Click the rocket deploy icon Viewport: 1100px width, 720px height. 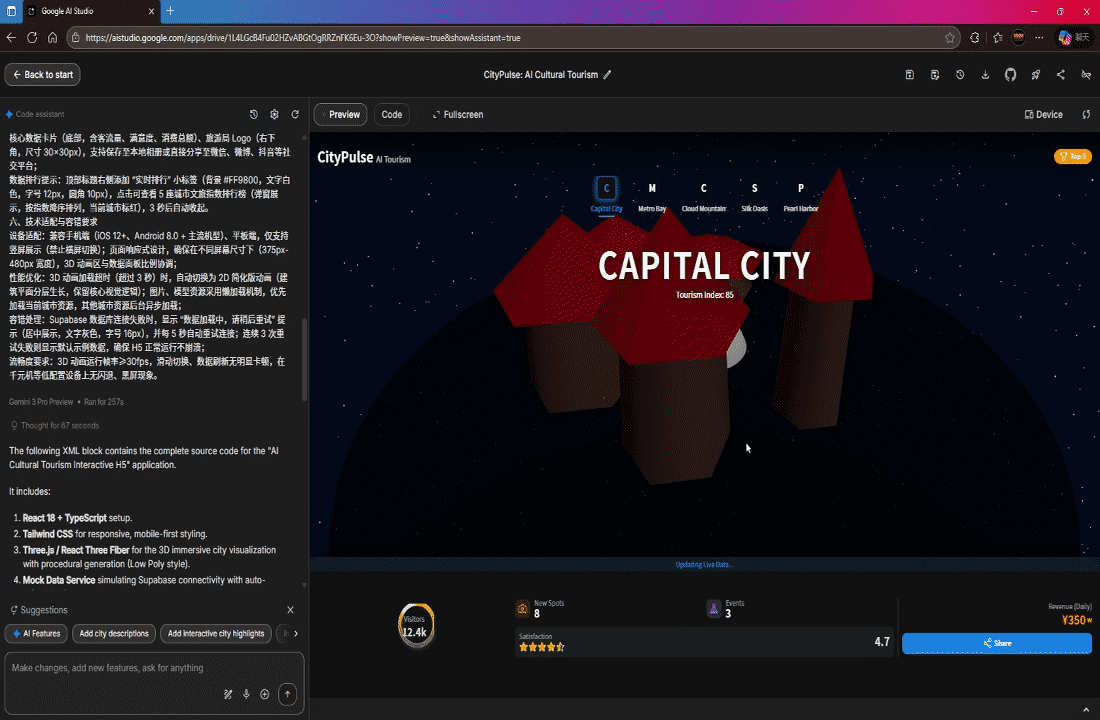(1035, 74)
